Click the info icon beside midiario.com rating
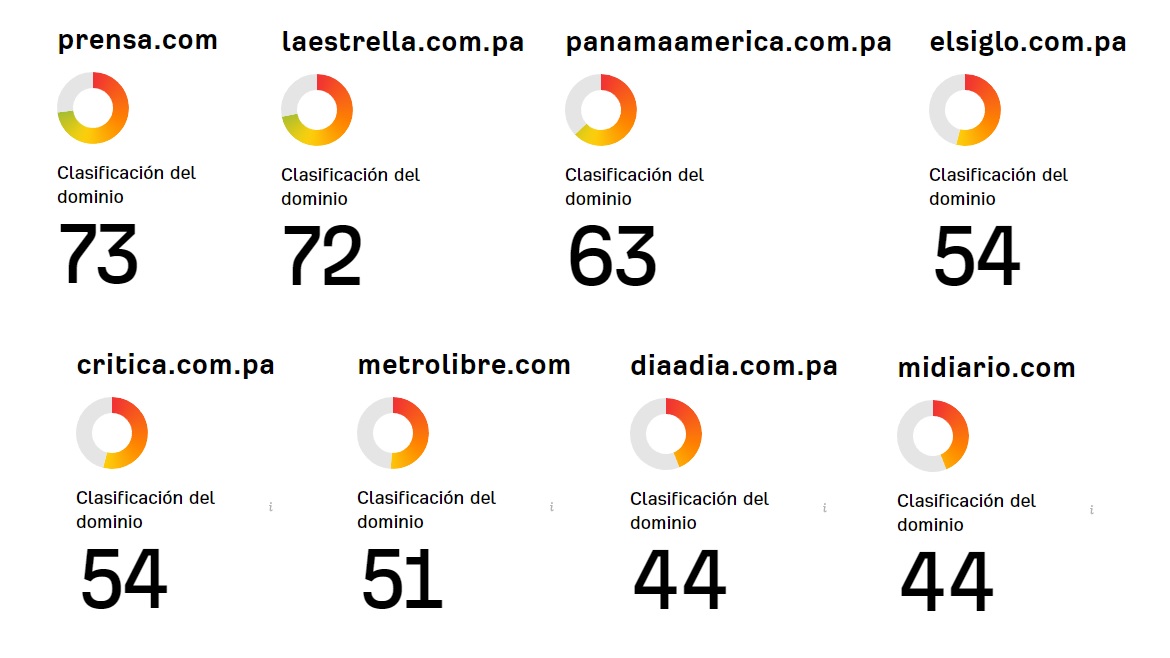Viewport: 1170px width, 658px height. [1092, 510]
